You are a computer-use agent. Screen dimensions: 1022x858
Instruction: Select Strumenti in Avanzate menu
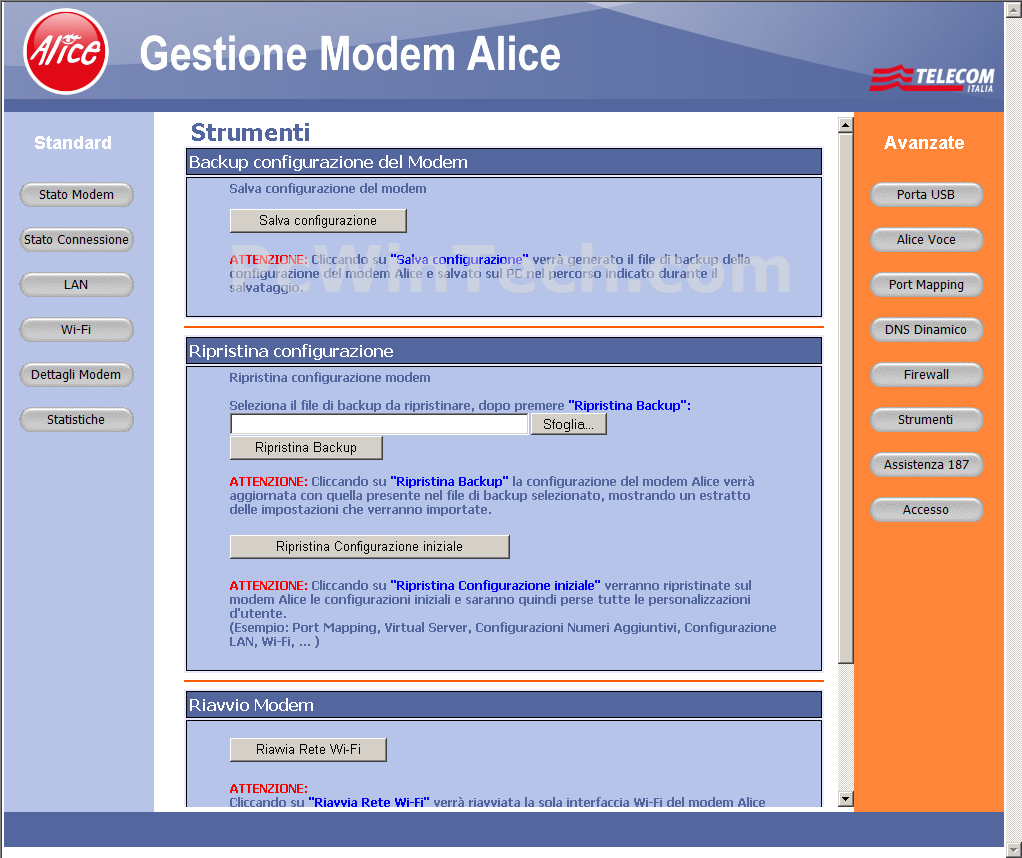(926, 419)
